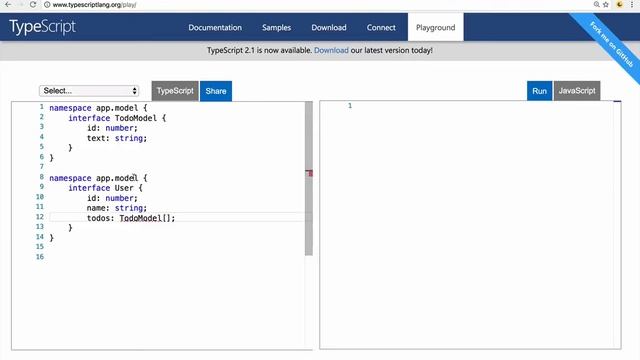Click the site info icon in address bar
This screenshot has width=640, height=360.
click(x=47, y=5)
